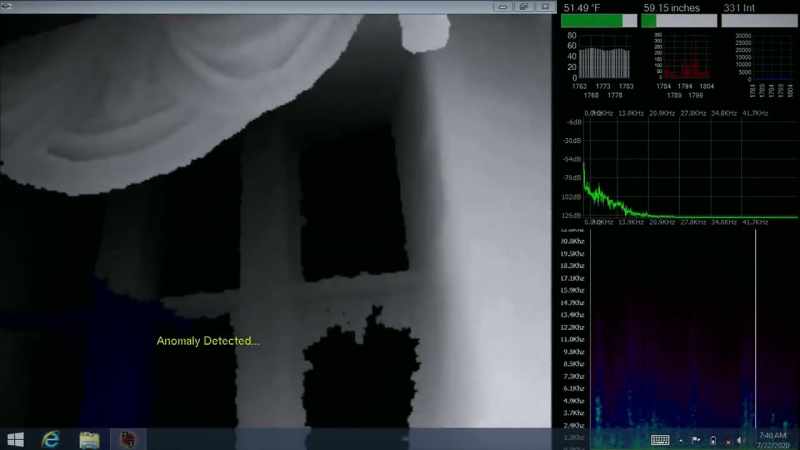800x450 pixels.
Task: Click the 51.49 °F temperature reading
Action: (582, 8)
